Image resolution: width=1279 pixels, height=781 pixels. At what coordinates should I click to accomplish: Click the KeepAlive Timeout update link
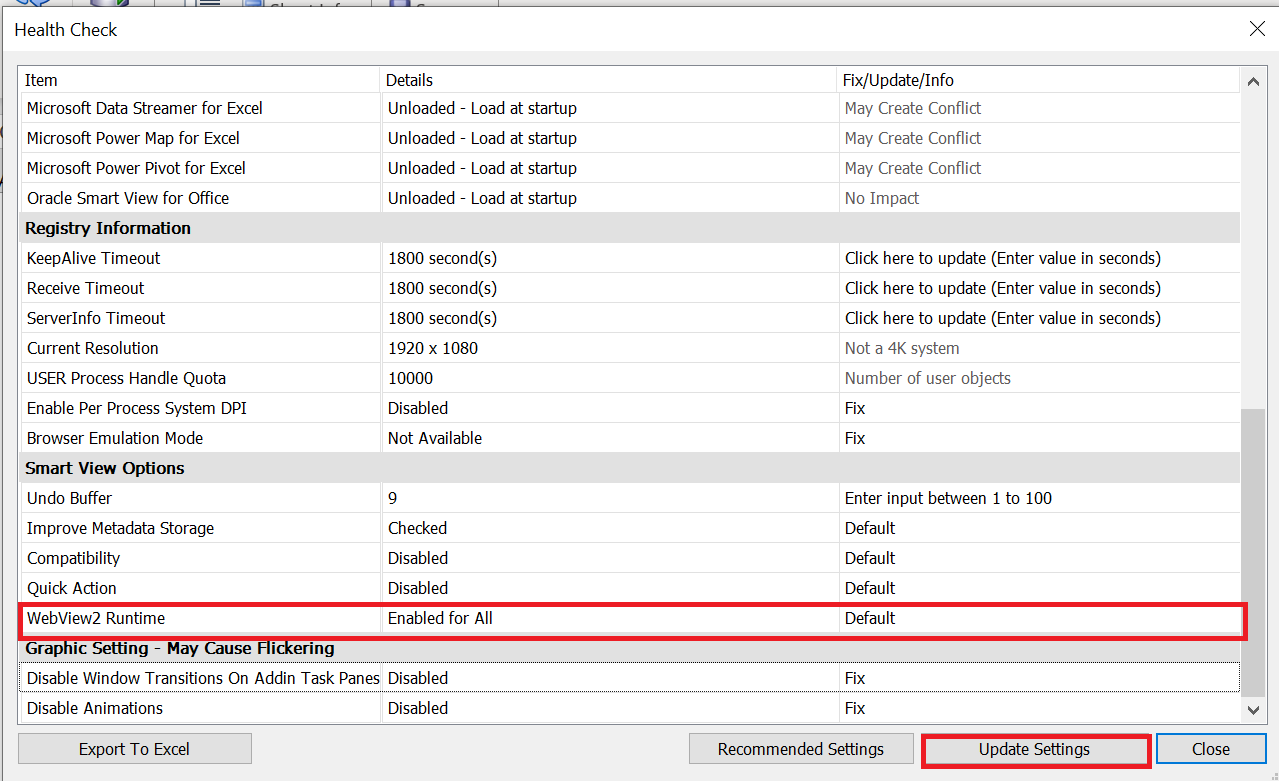pos(1002,258)
